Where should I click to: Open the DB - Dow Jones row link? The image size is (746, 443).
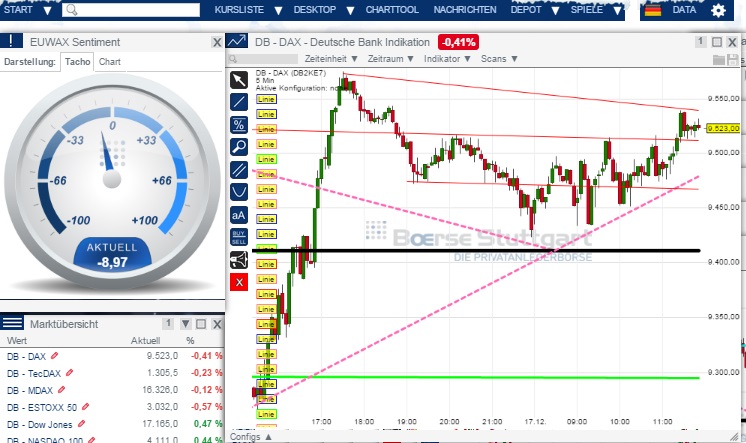pos(39,424)
